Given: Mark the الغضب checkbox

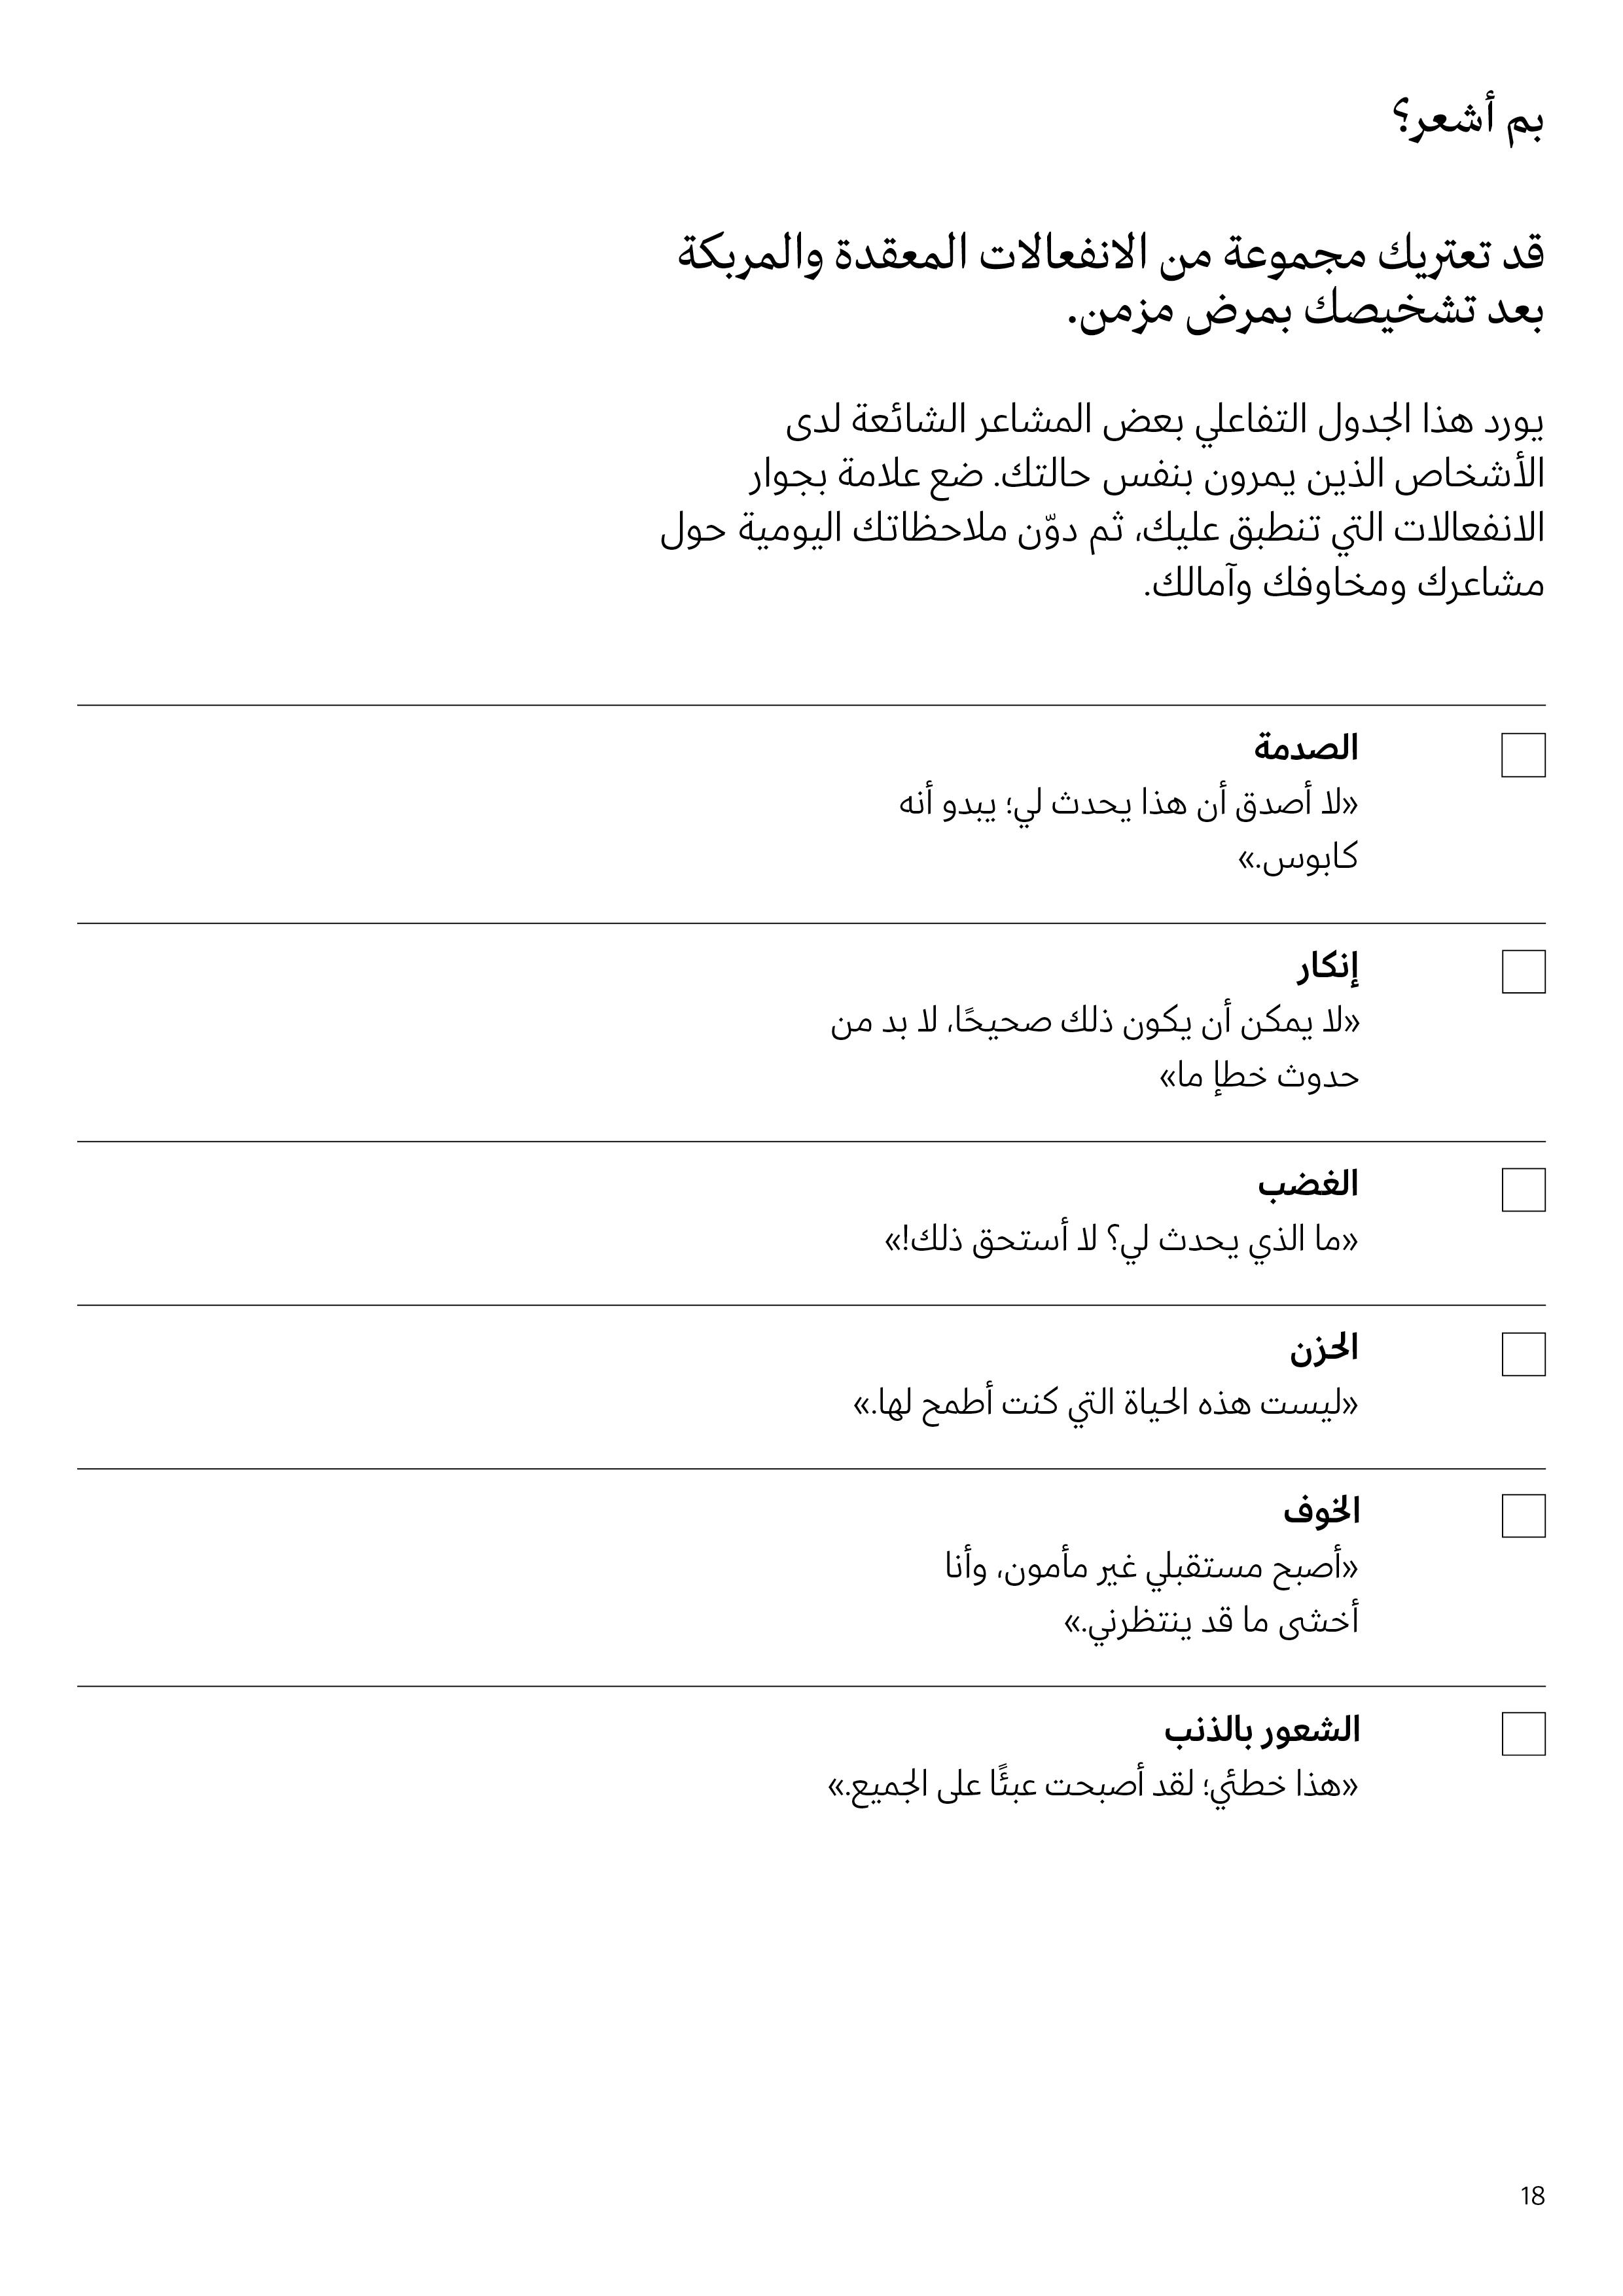Looking at the screenshot, I should [1523, 1190].
